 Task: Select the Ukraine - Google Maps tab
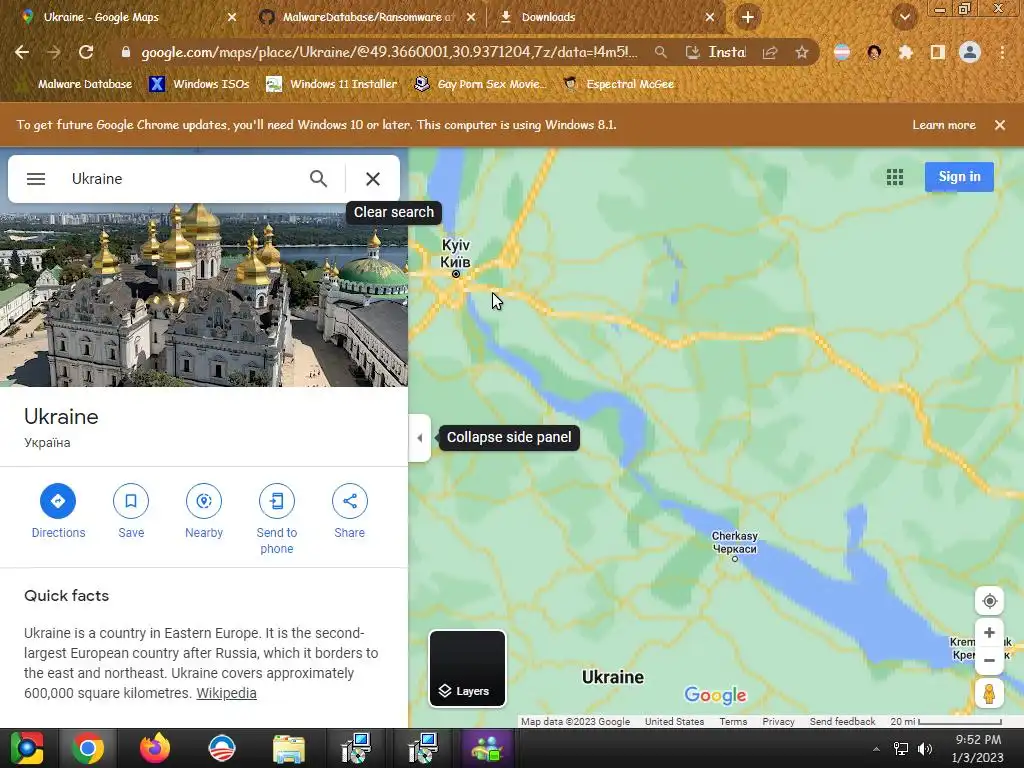click(128, 17)
